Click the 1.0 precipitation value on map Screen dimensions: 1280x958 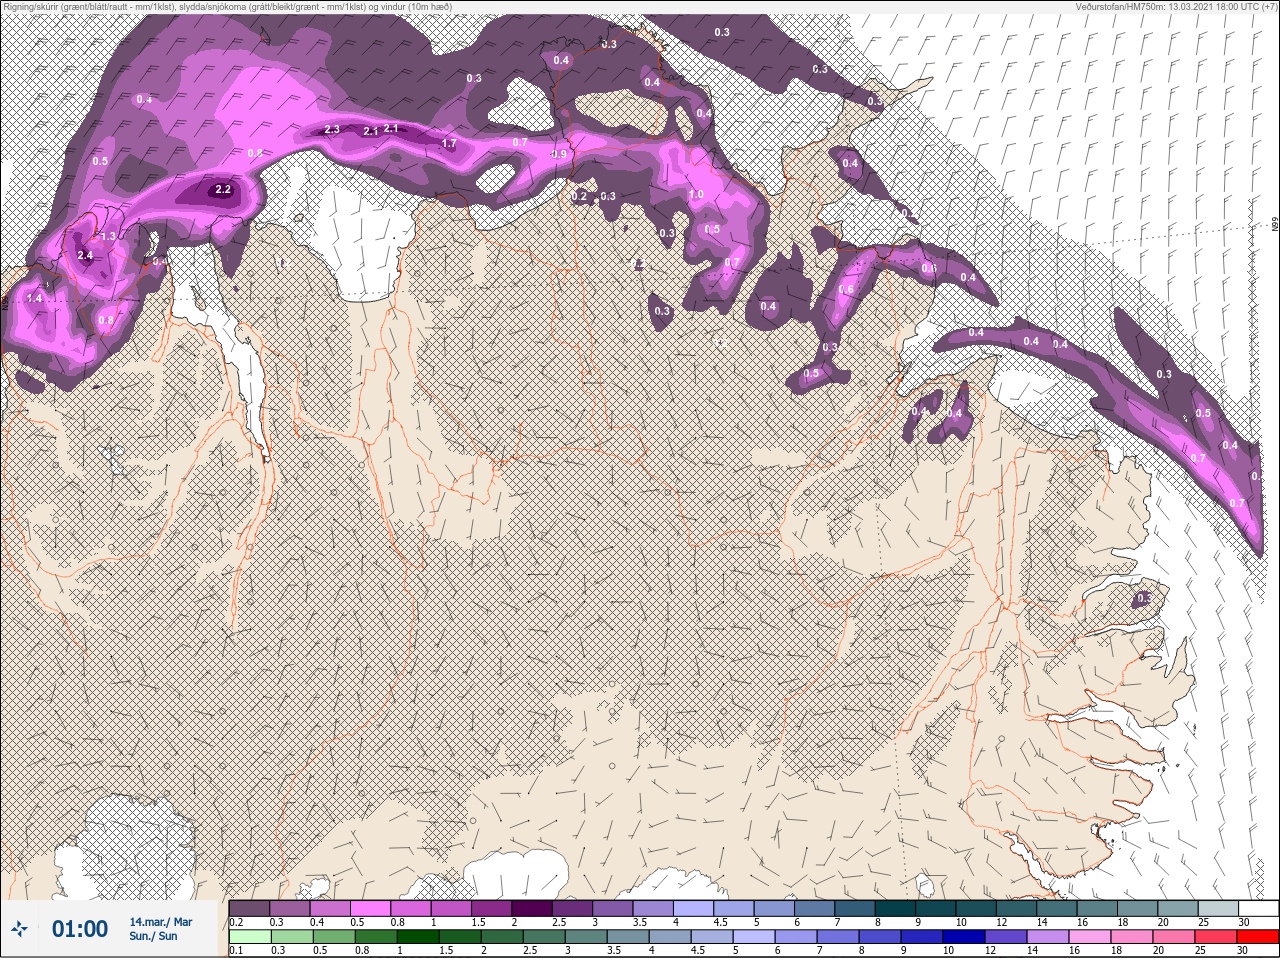click(x=696, y=195)
